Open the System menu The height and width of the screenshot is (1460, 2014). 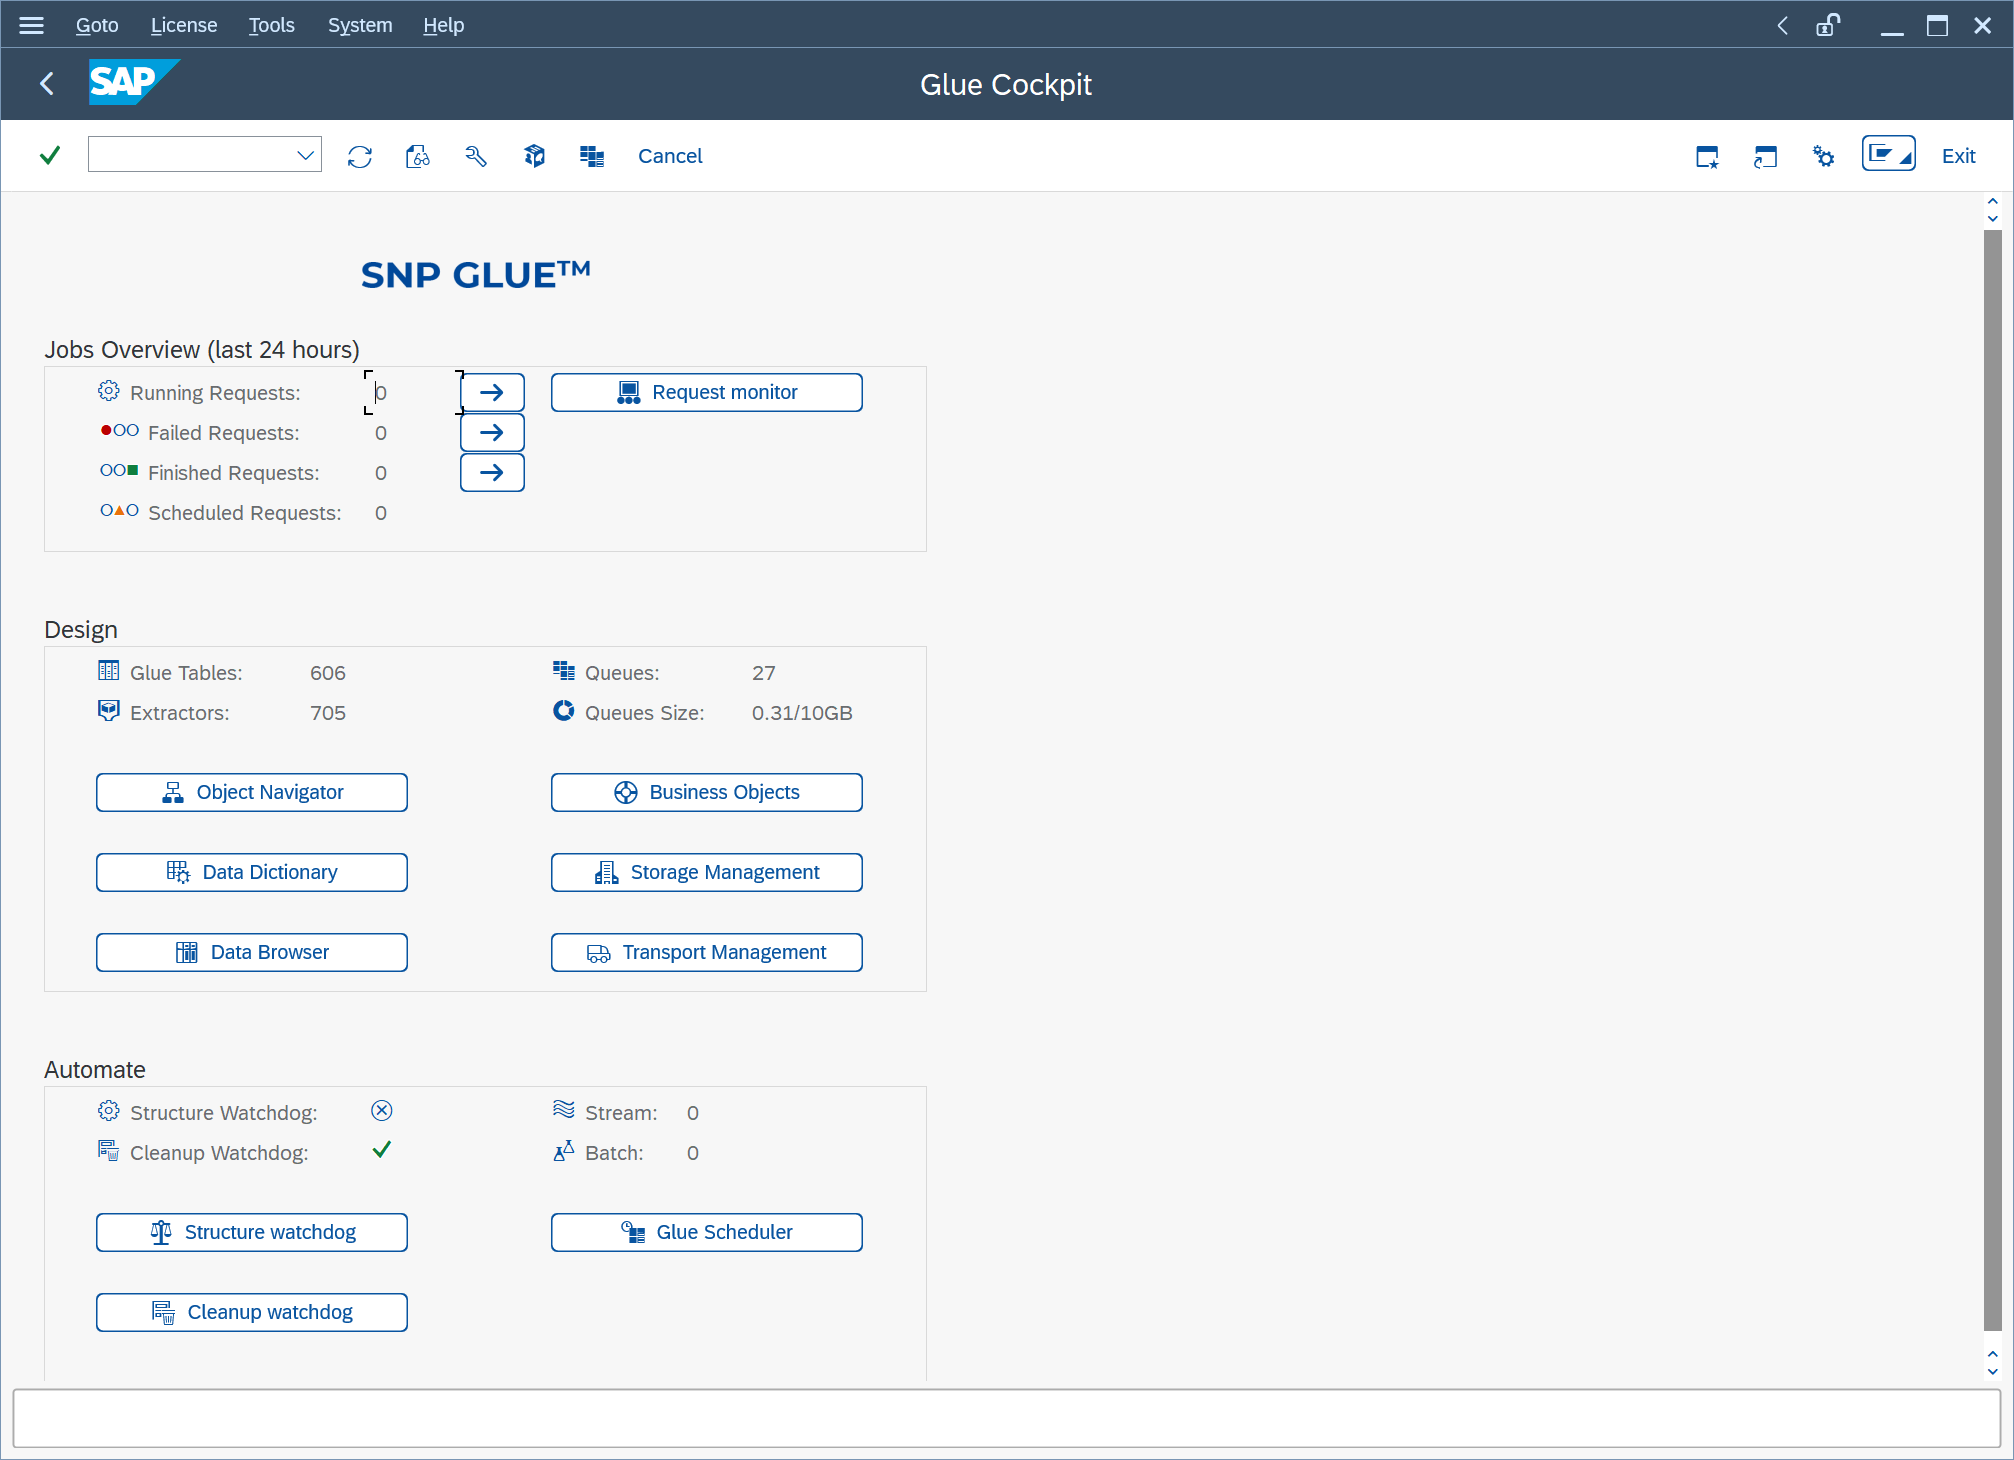click(360, 25)
